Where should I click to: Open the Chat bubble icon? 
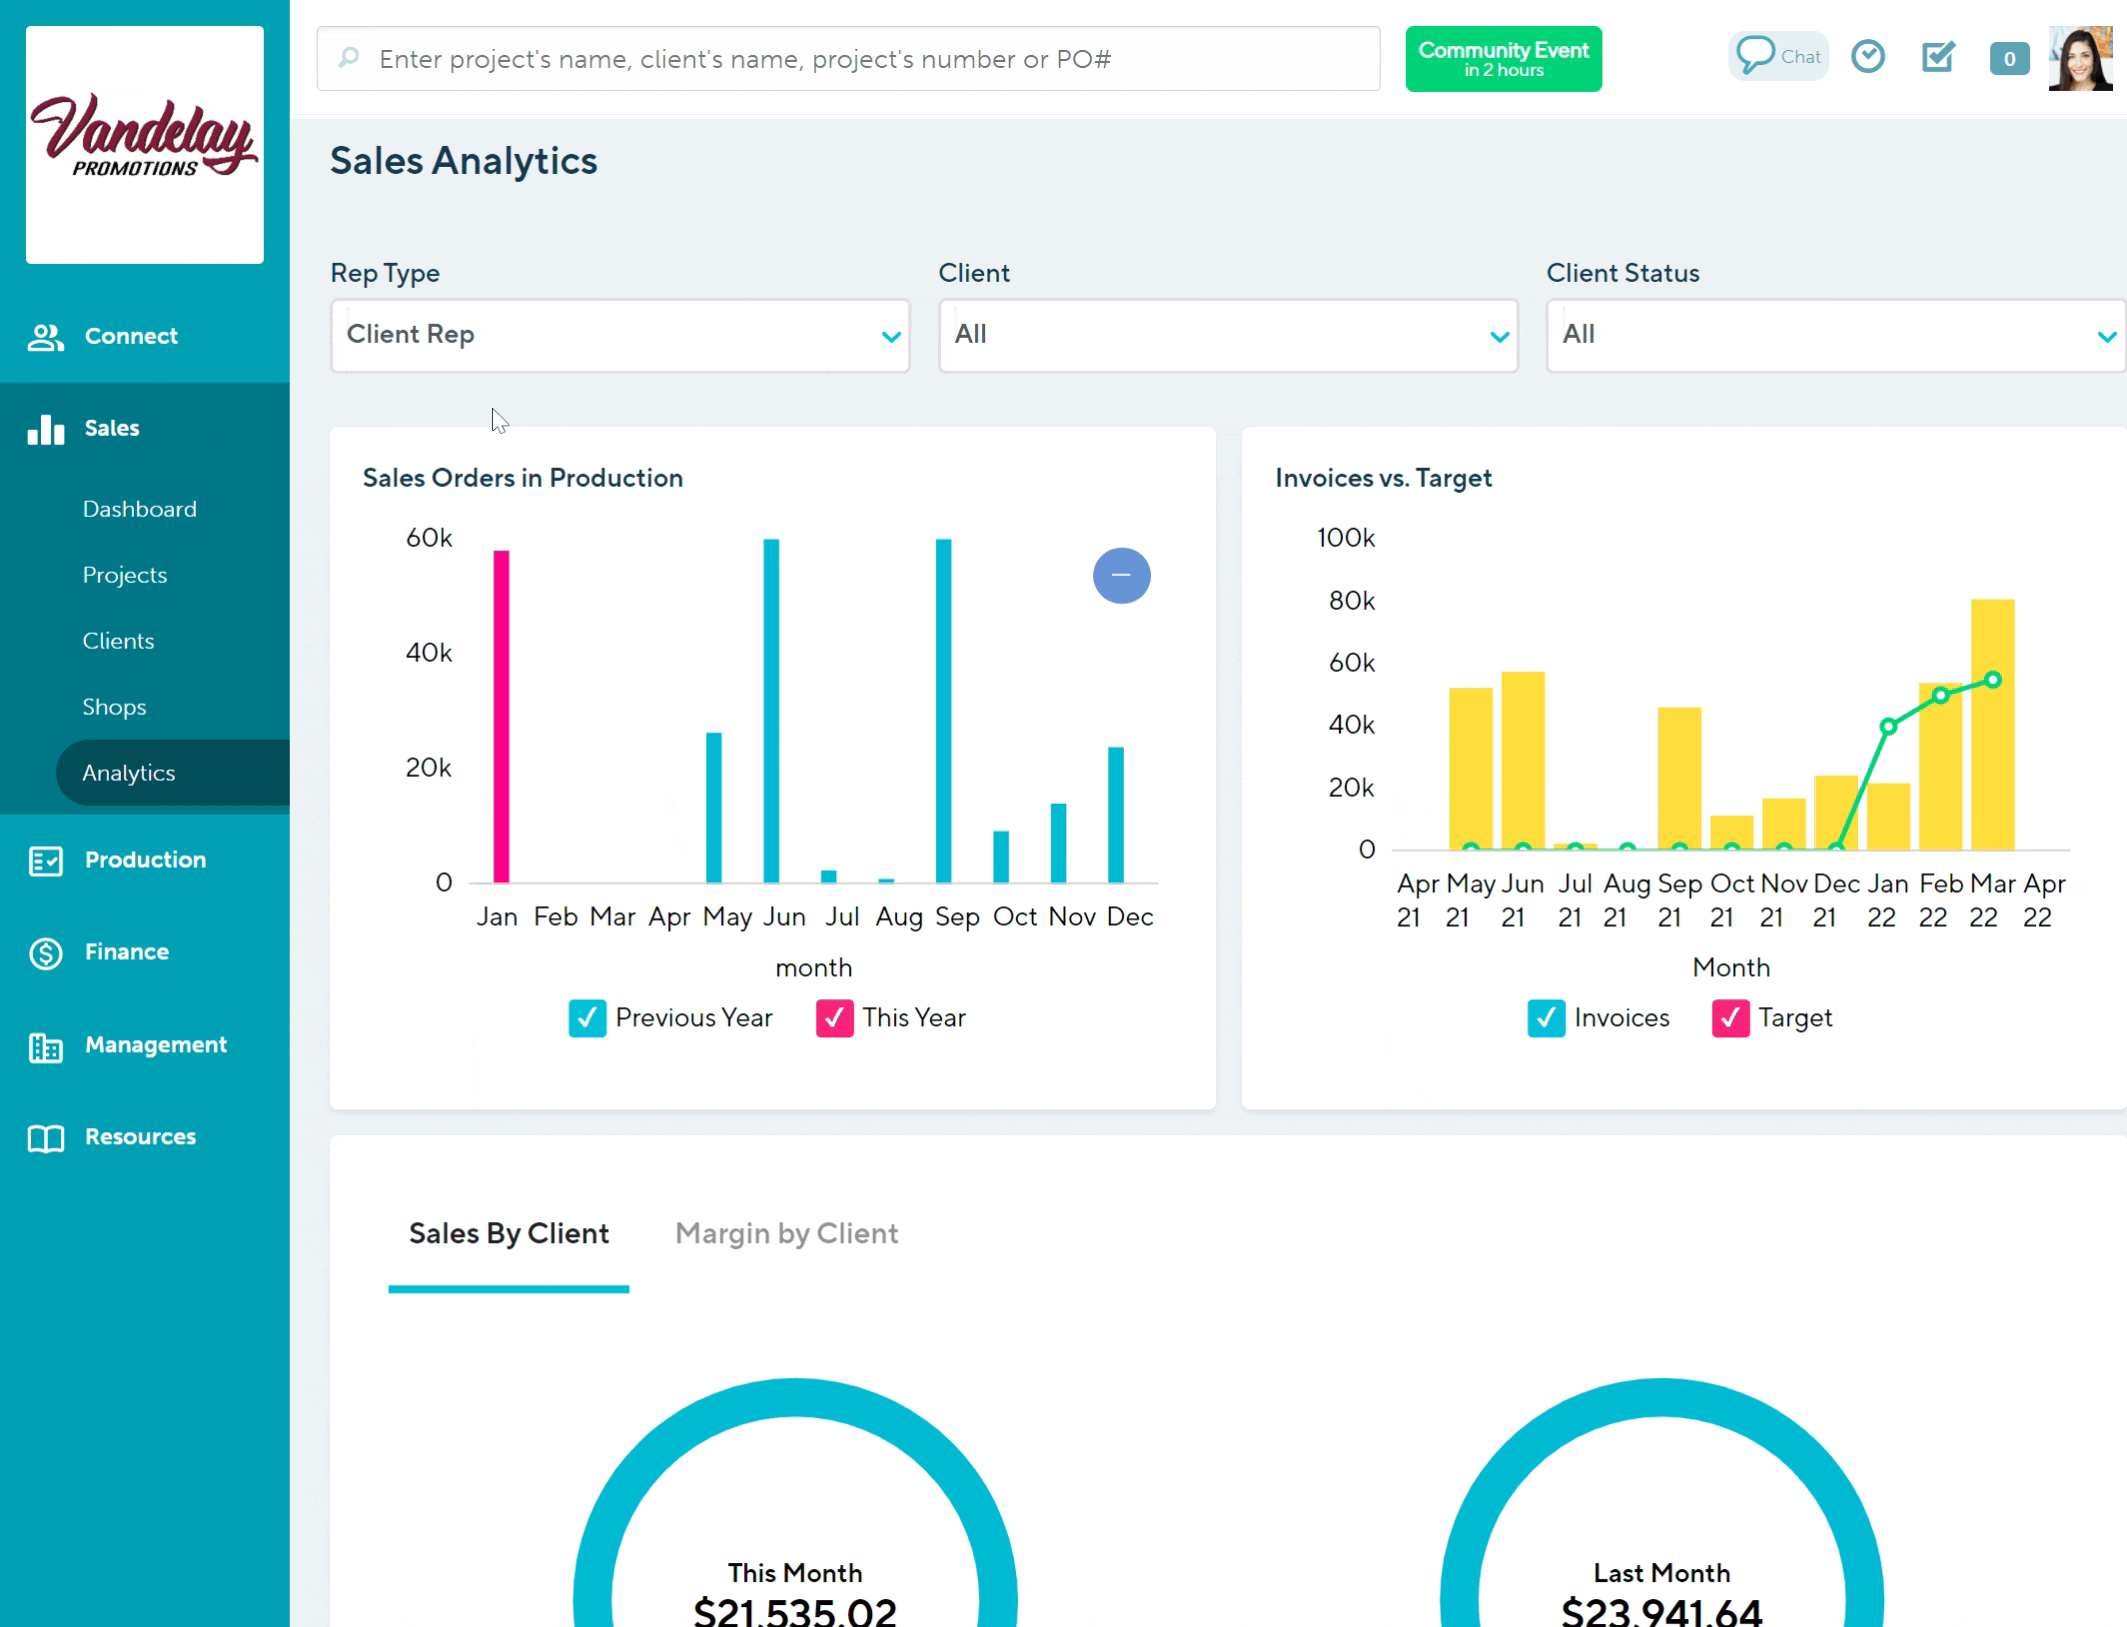pyautogui.click(x=1756, y=56)
